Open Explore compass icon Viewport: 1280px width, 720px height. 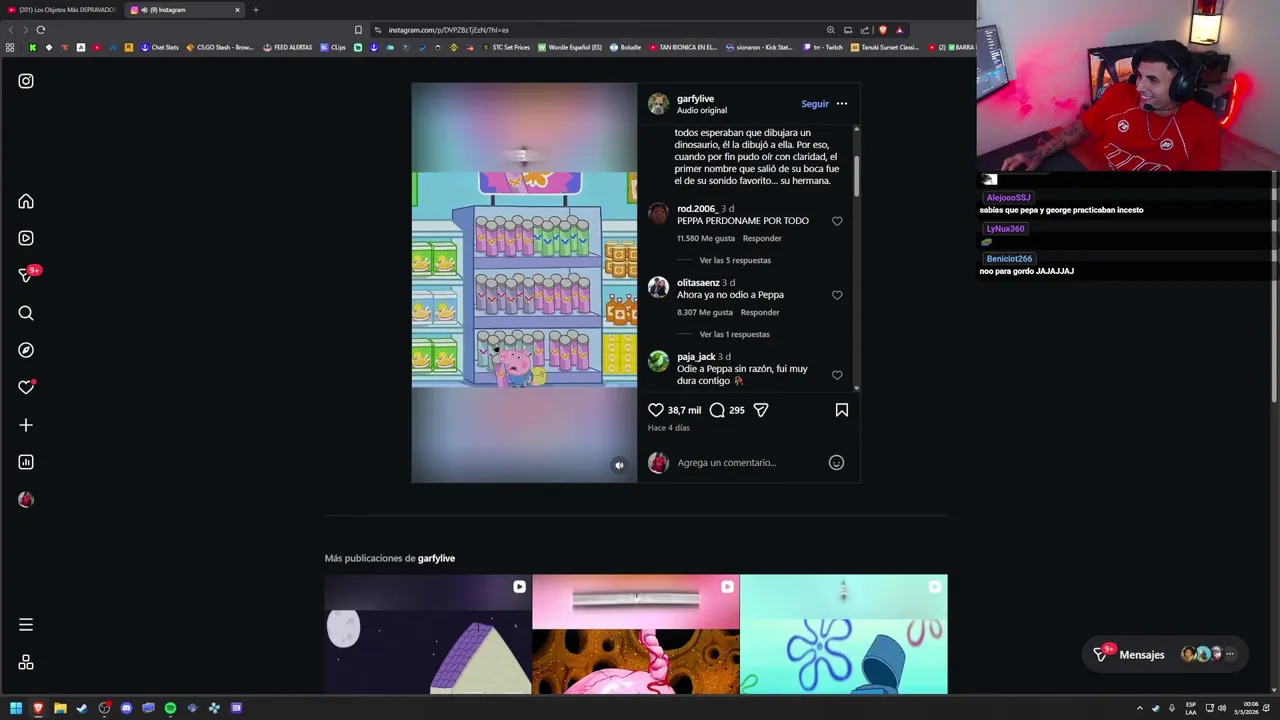coord(26,350)
